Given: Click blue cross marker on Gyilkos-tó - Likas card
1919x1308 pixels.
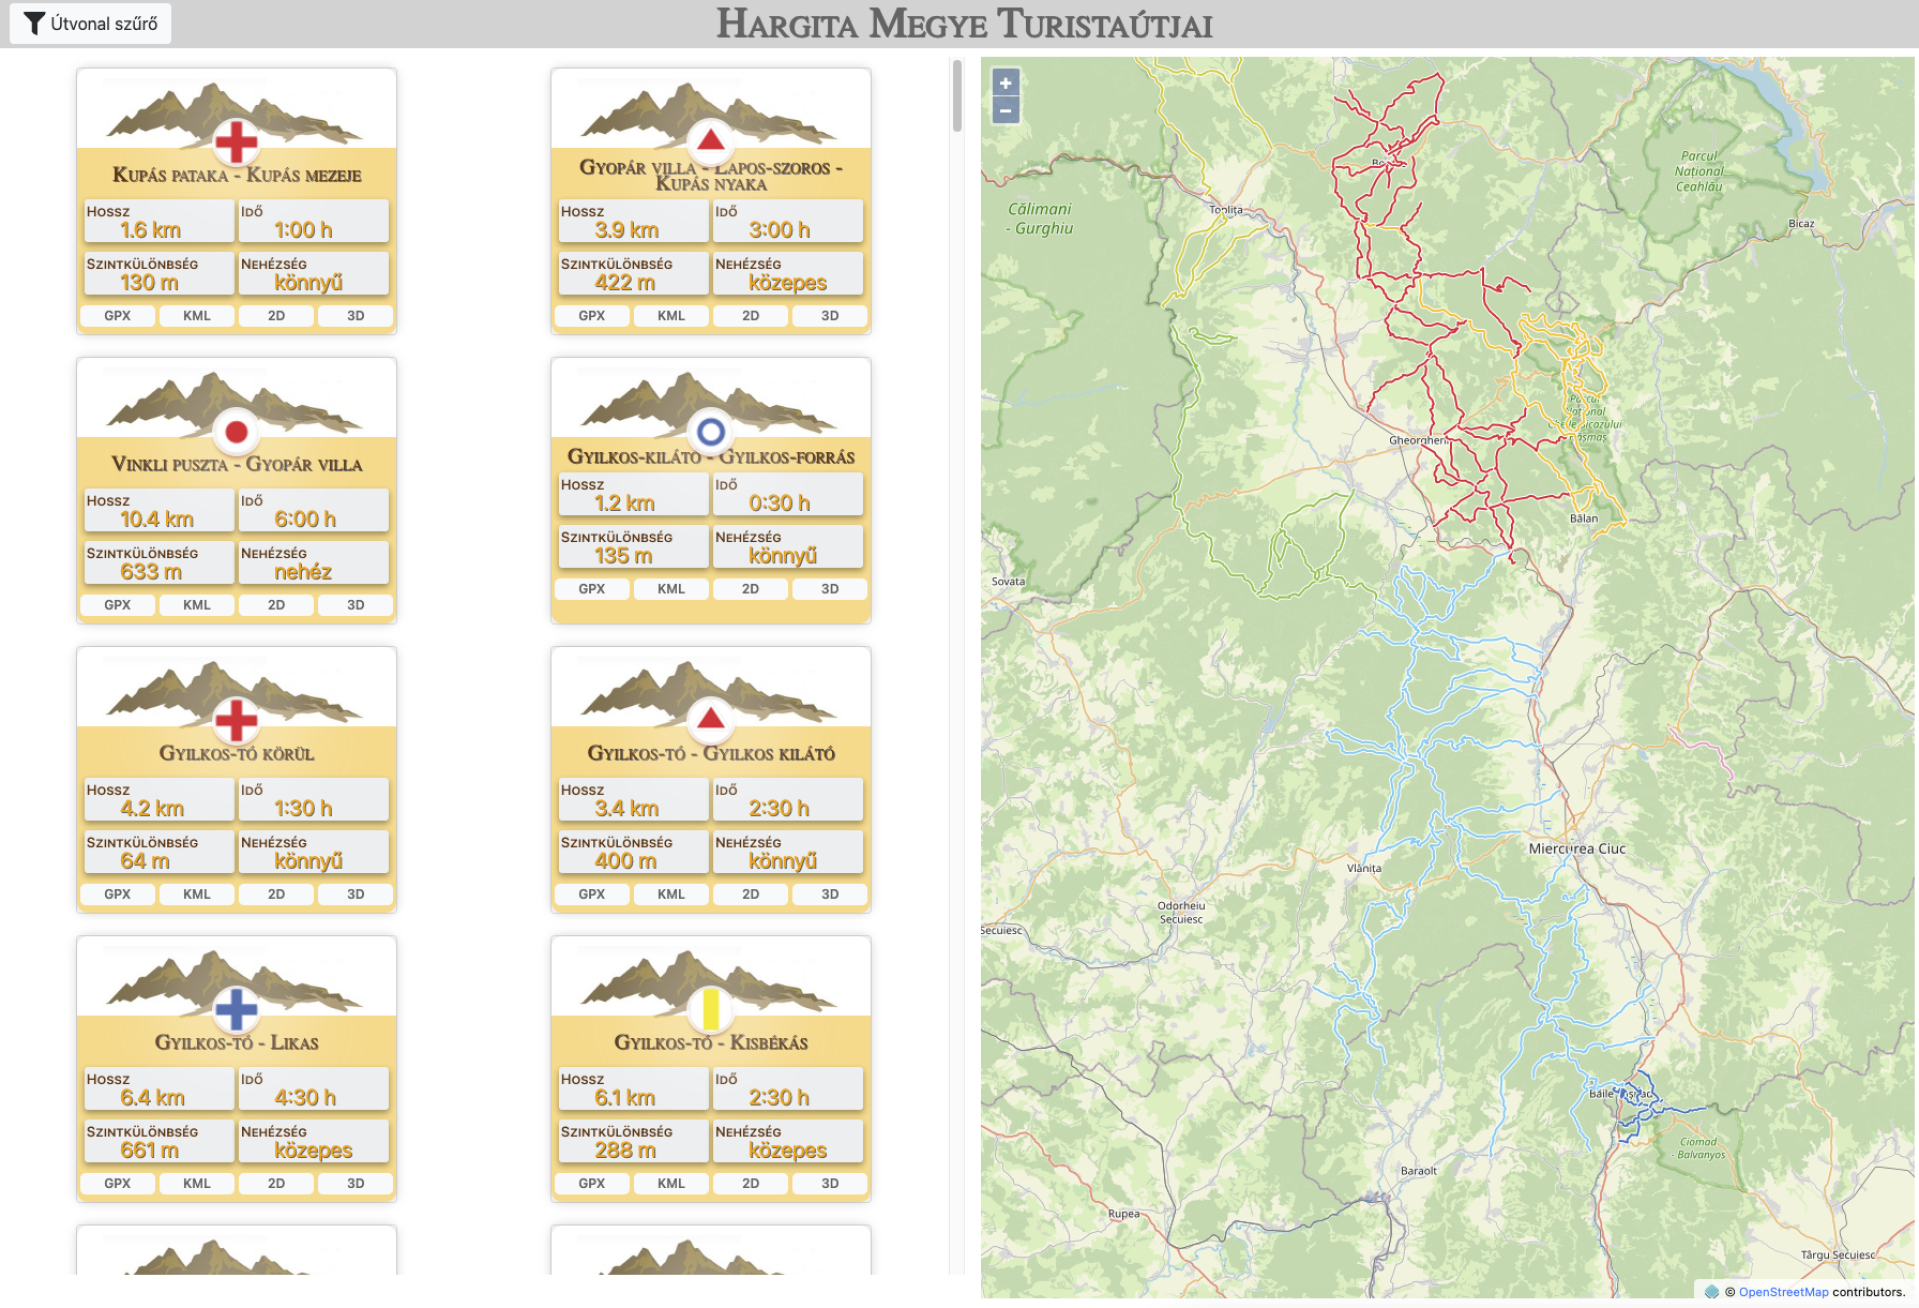Looking at the screenshot, I should coord(236,1009).
